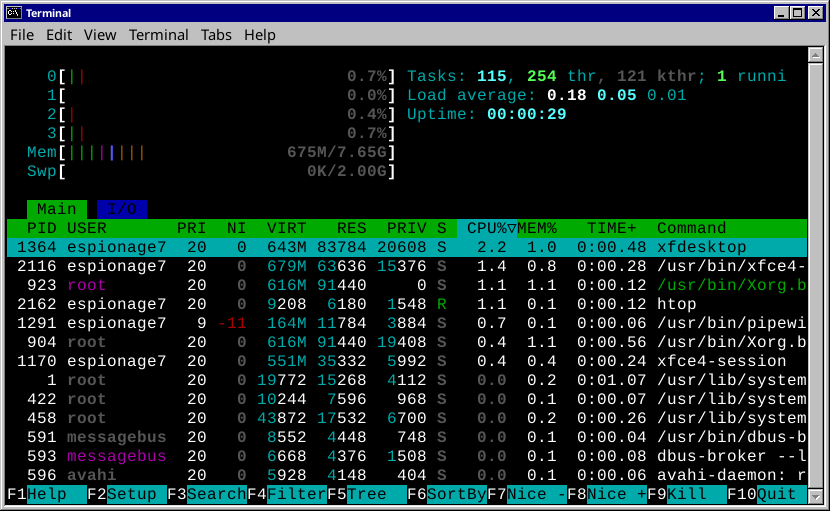Sort by the S state column header
830x511 pixels.
point(442,228)
